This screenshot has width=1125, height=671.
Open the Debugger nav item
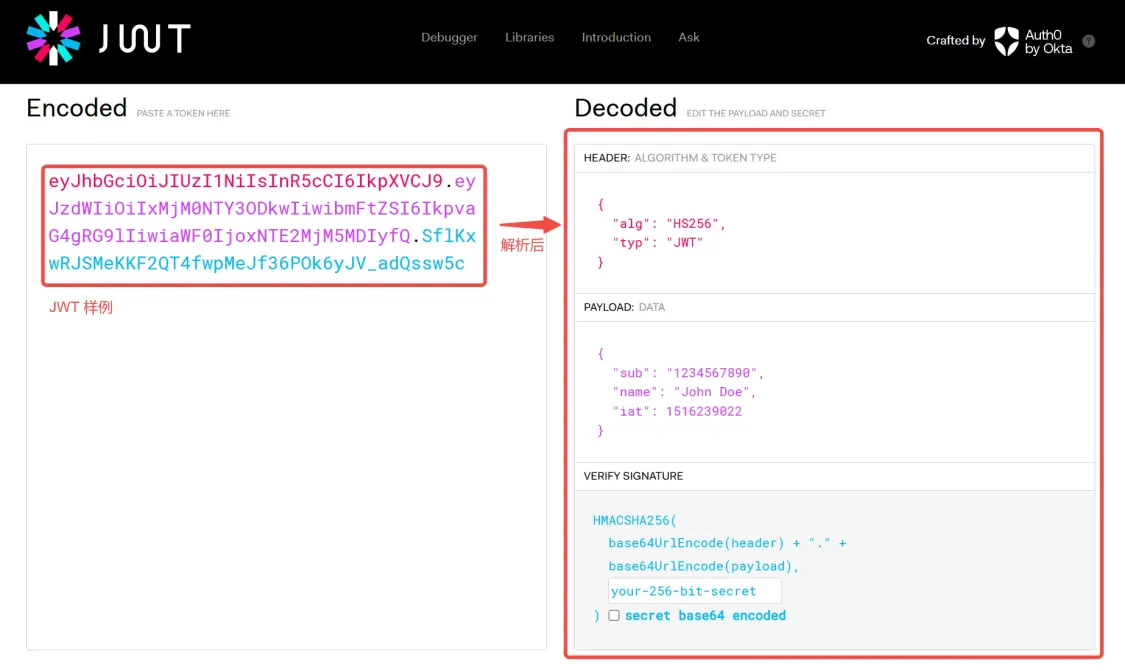click(449, 37)
